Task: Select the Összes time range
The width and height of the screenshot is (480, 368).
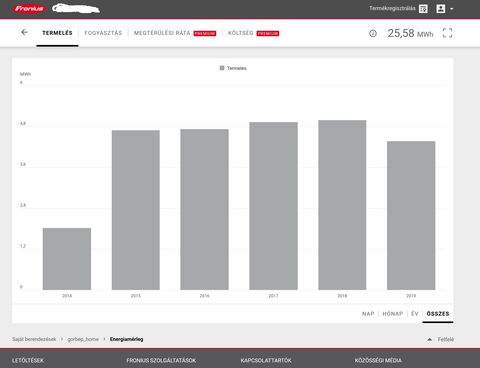Action: pos(438,314)
